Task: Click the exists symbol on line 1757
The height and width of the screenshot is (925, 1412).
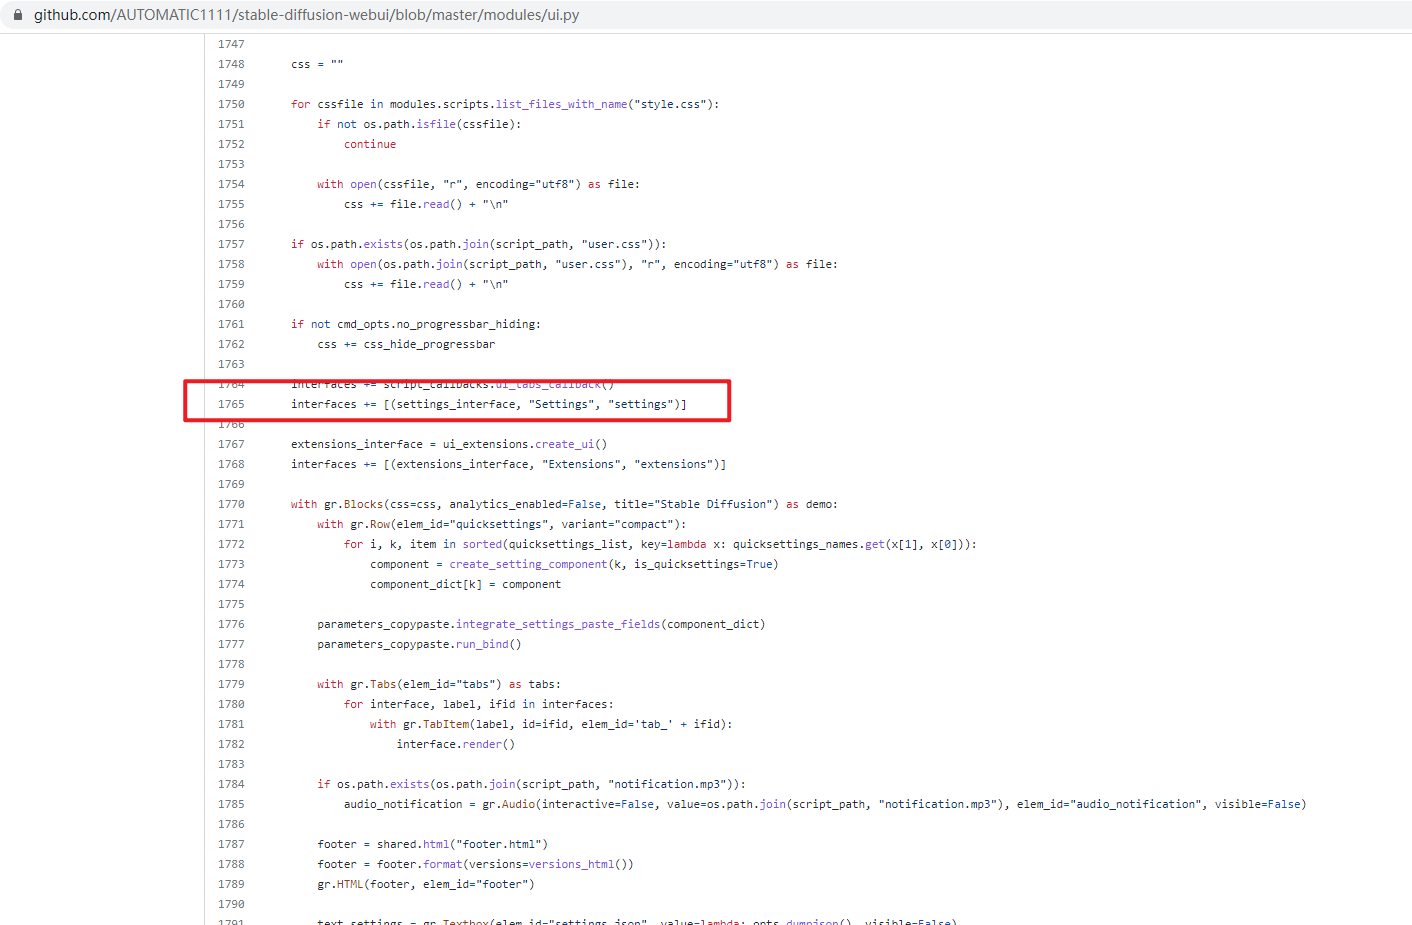Action: pyautogui.click(x=382, y=243)
